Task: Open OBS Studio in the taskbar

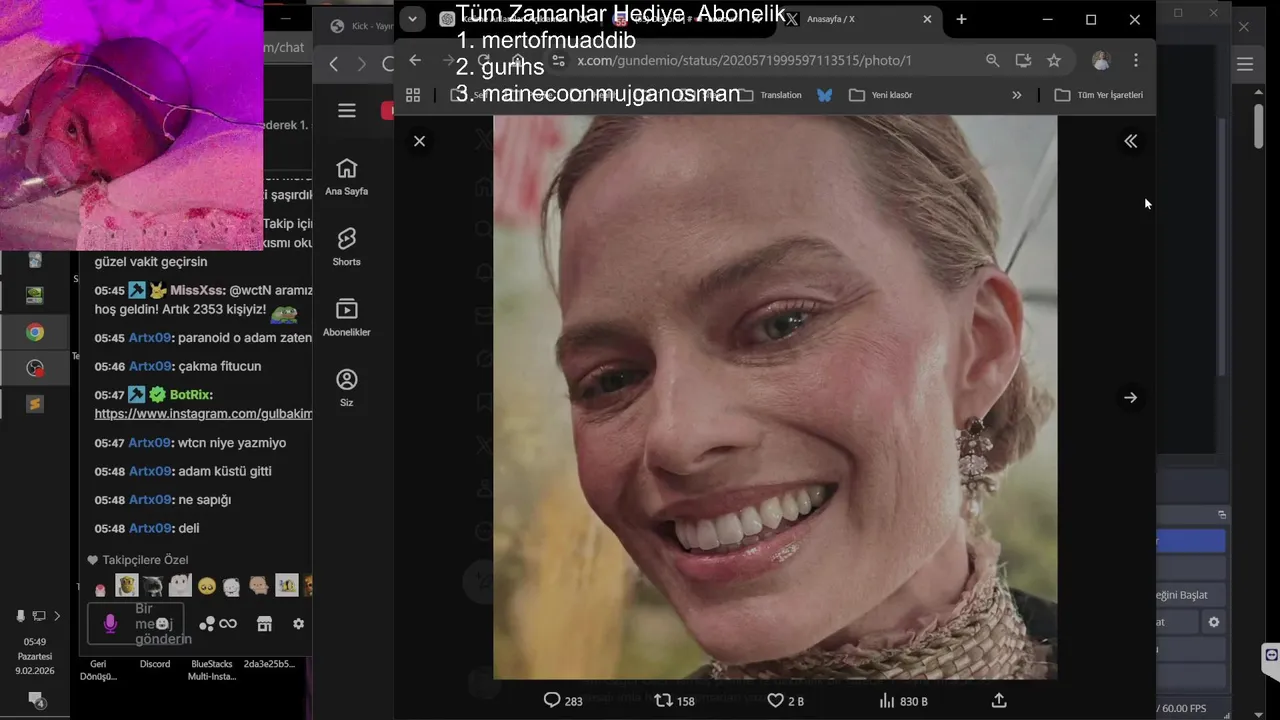Action: pos(35,368)
